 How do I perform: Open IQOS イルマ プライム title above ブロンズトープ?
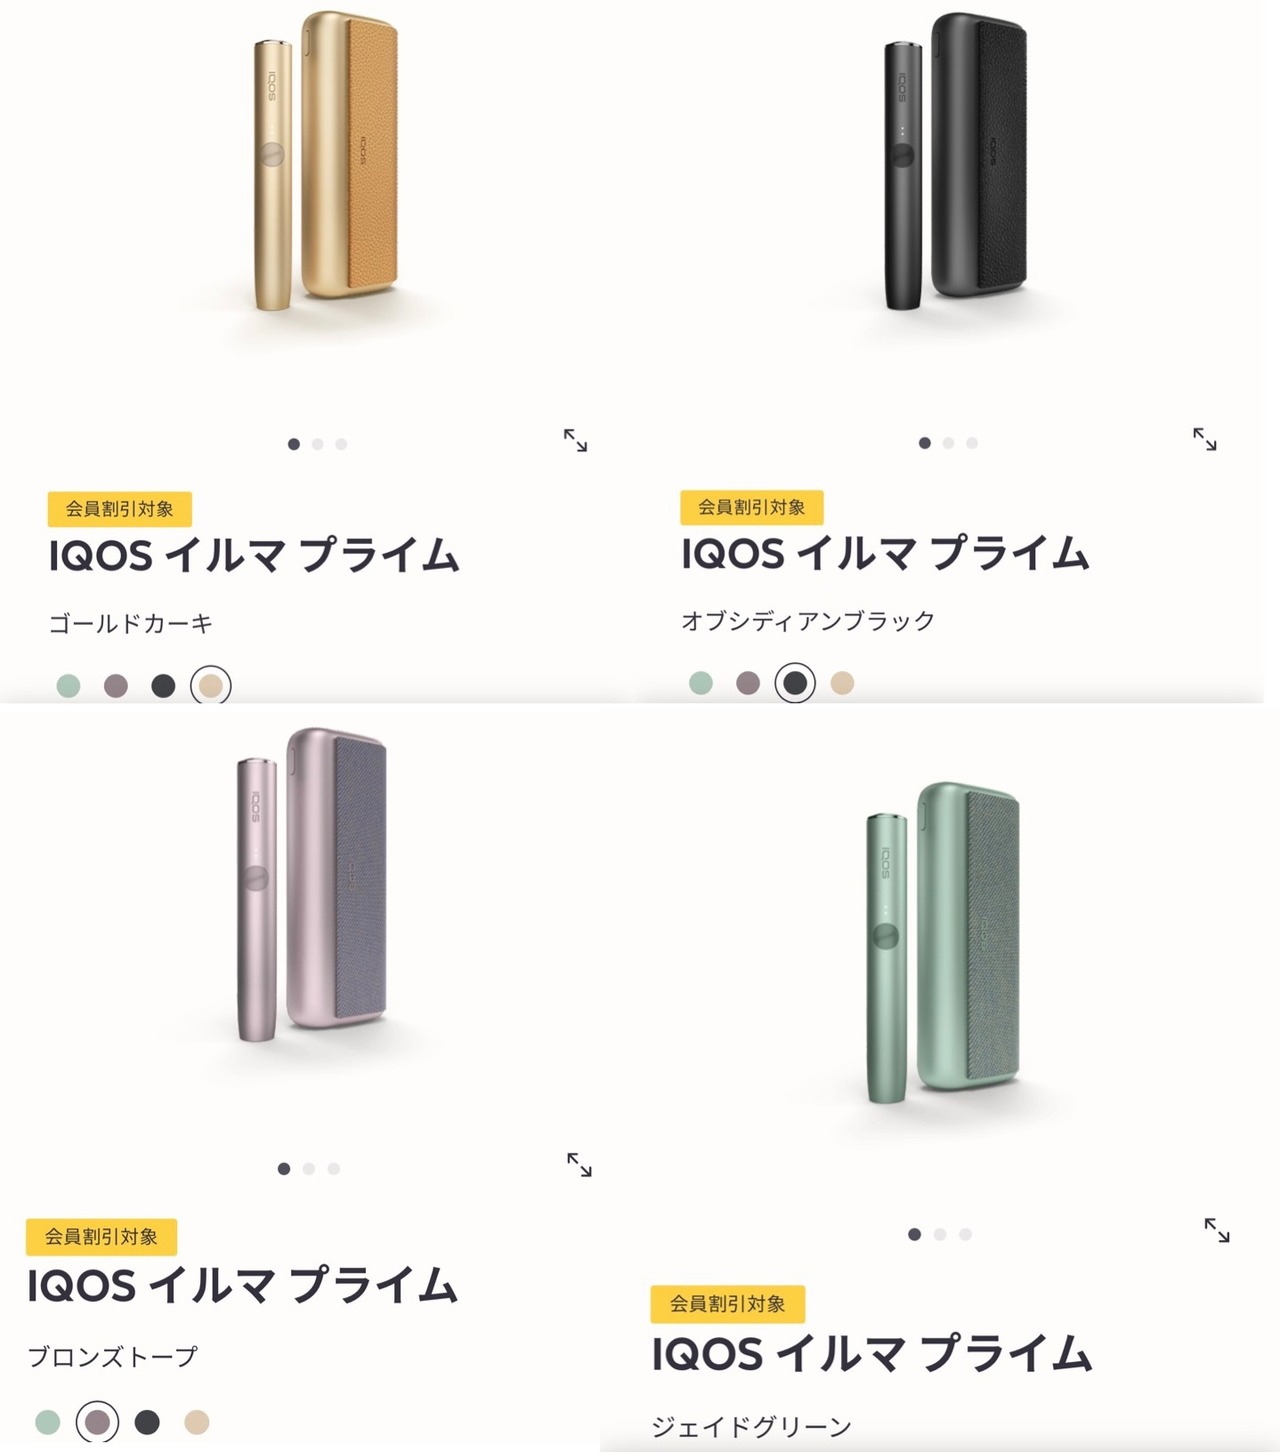pyautogui.click(x=242, y=1285)
